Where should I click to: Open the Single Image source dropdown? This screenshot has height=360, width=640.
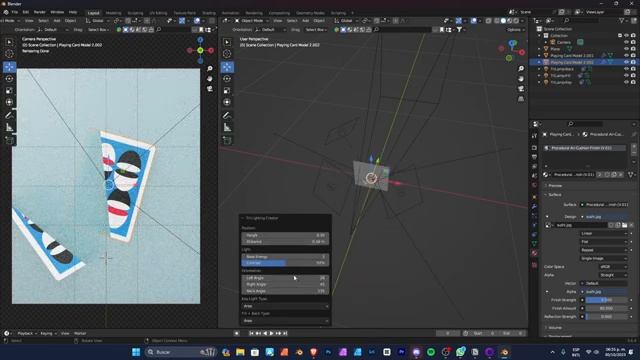(x=603, y=259)
